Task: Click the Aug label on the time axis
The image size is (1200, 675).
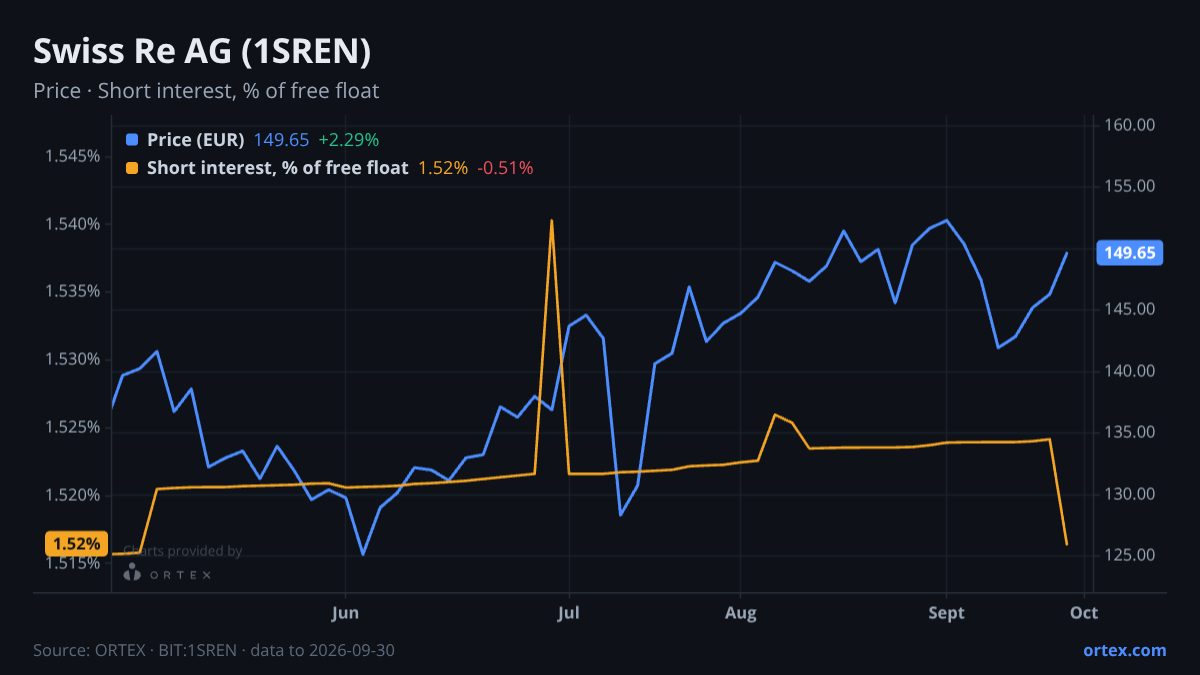Action: (x=740, y=613)
